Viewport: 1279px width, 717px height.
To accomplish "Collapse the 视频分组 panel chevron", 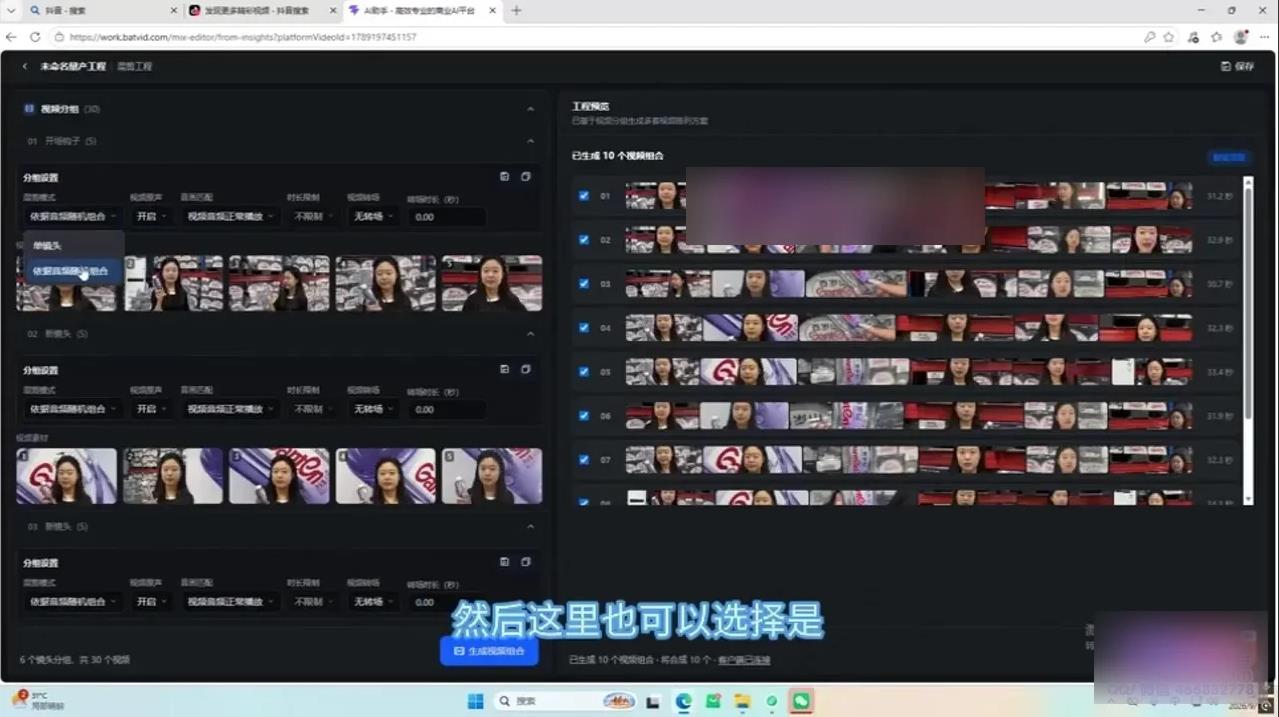I will 530,108.
